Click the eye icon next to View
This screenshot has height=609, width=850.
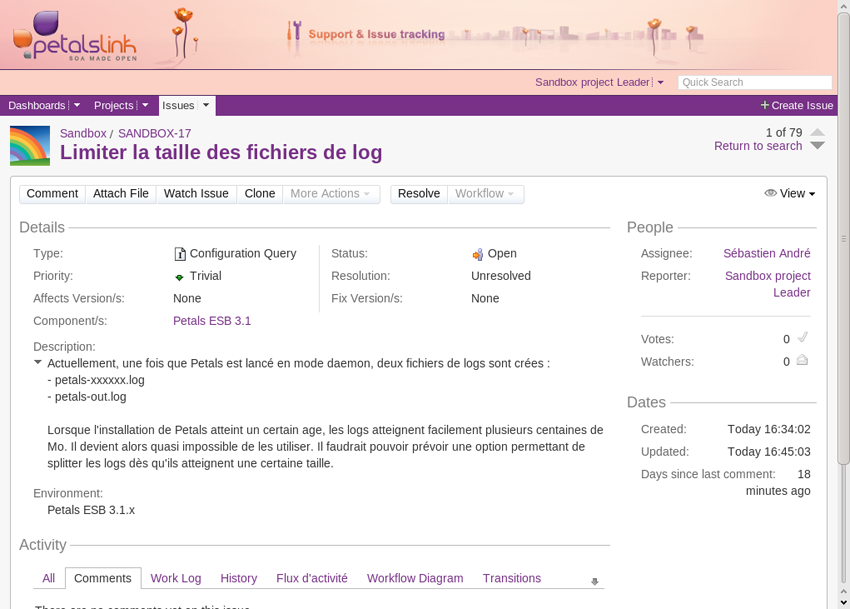click(x=770, y=193)
